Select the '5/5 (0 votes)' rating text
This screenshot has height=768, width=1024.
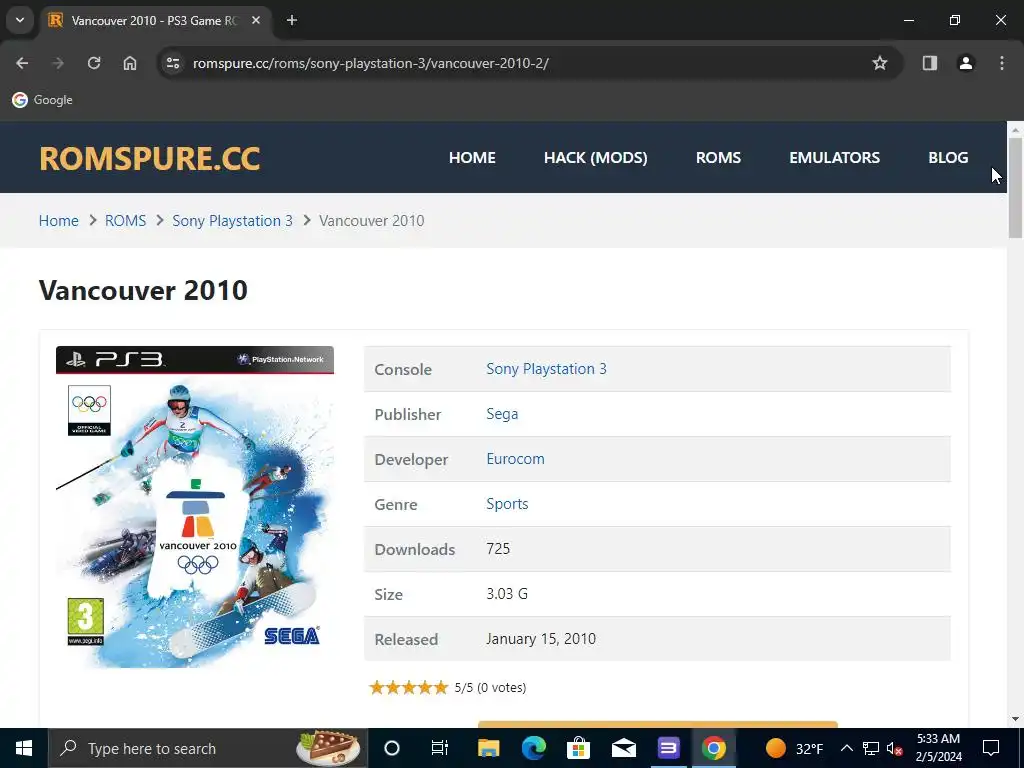[490, 688]
